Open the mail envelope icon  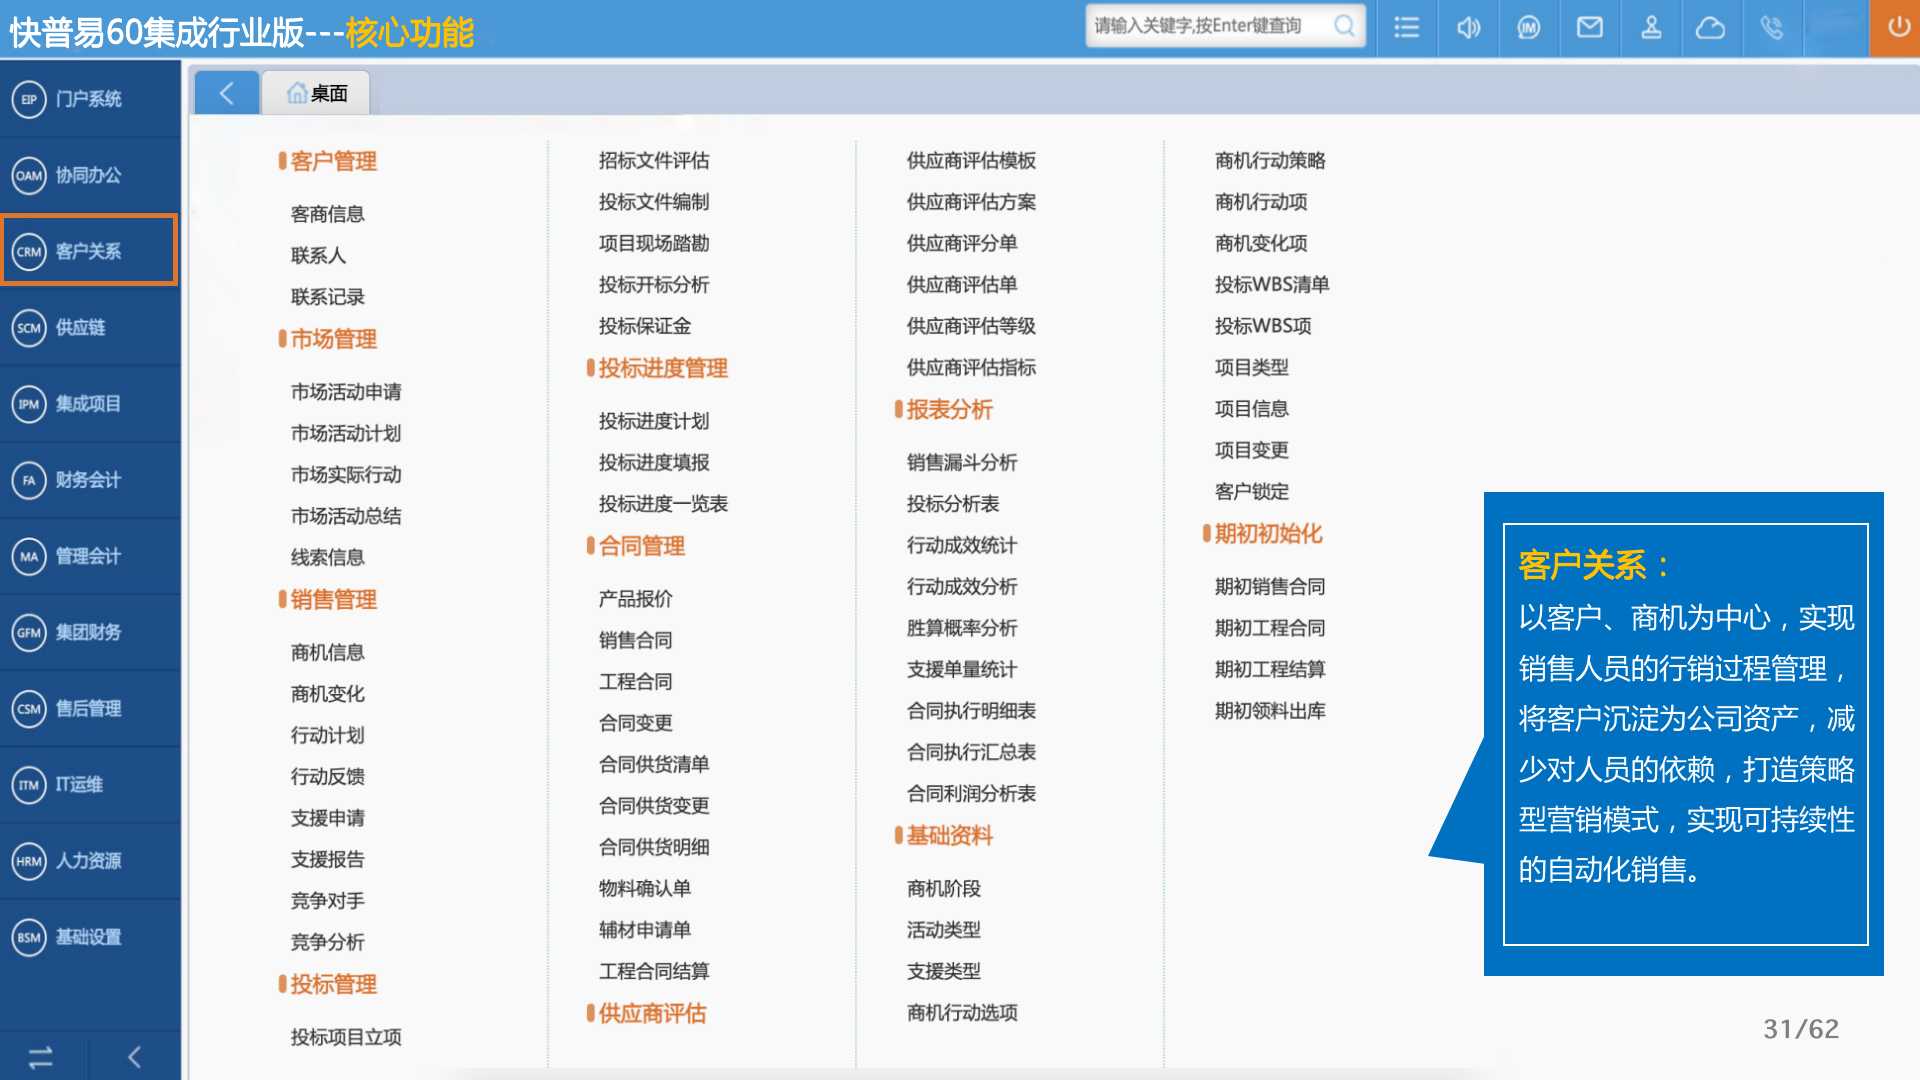click(1589, 27)
